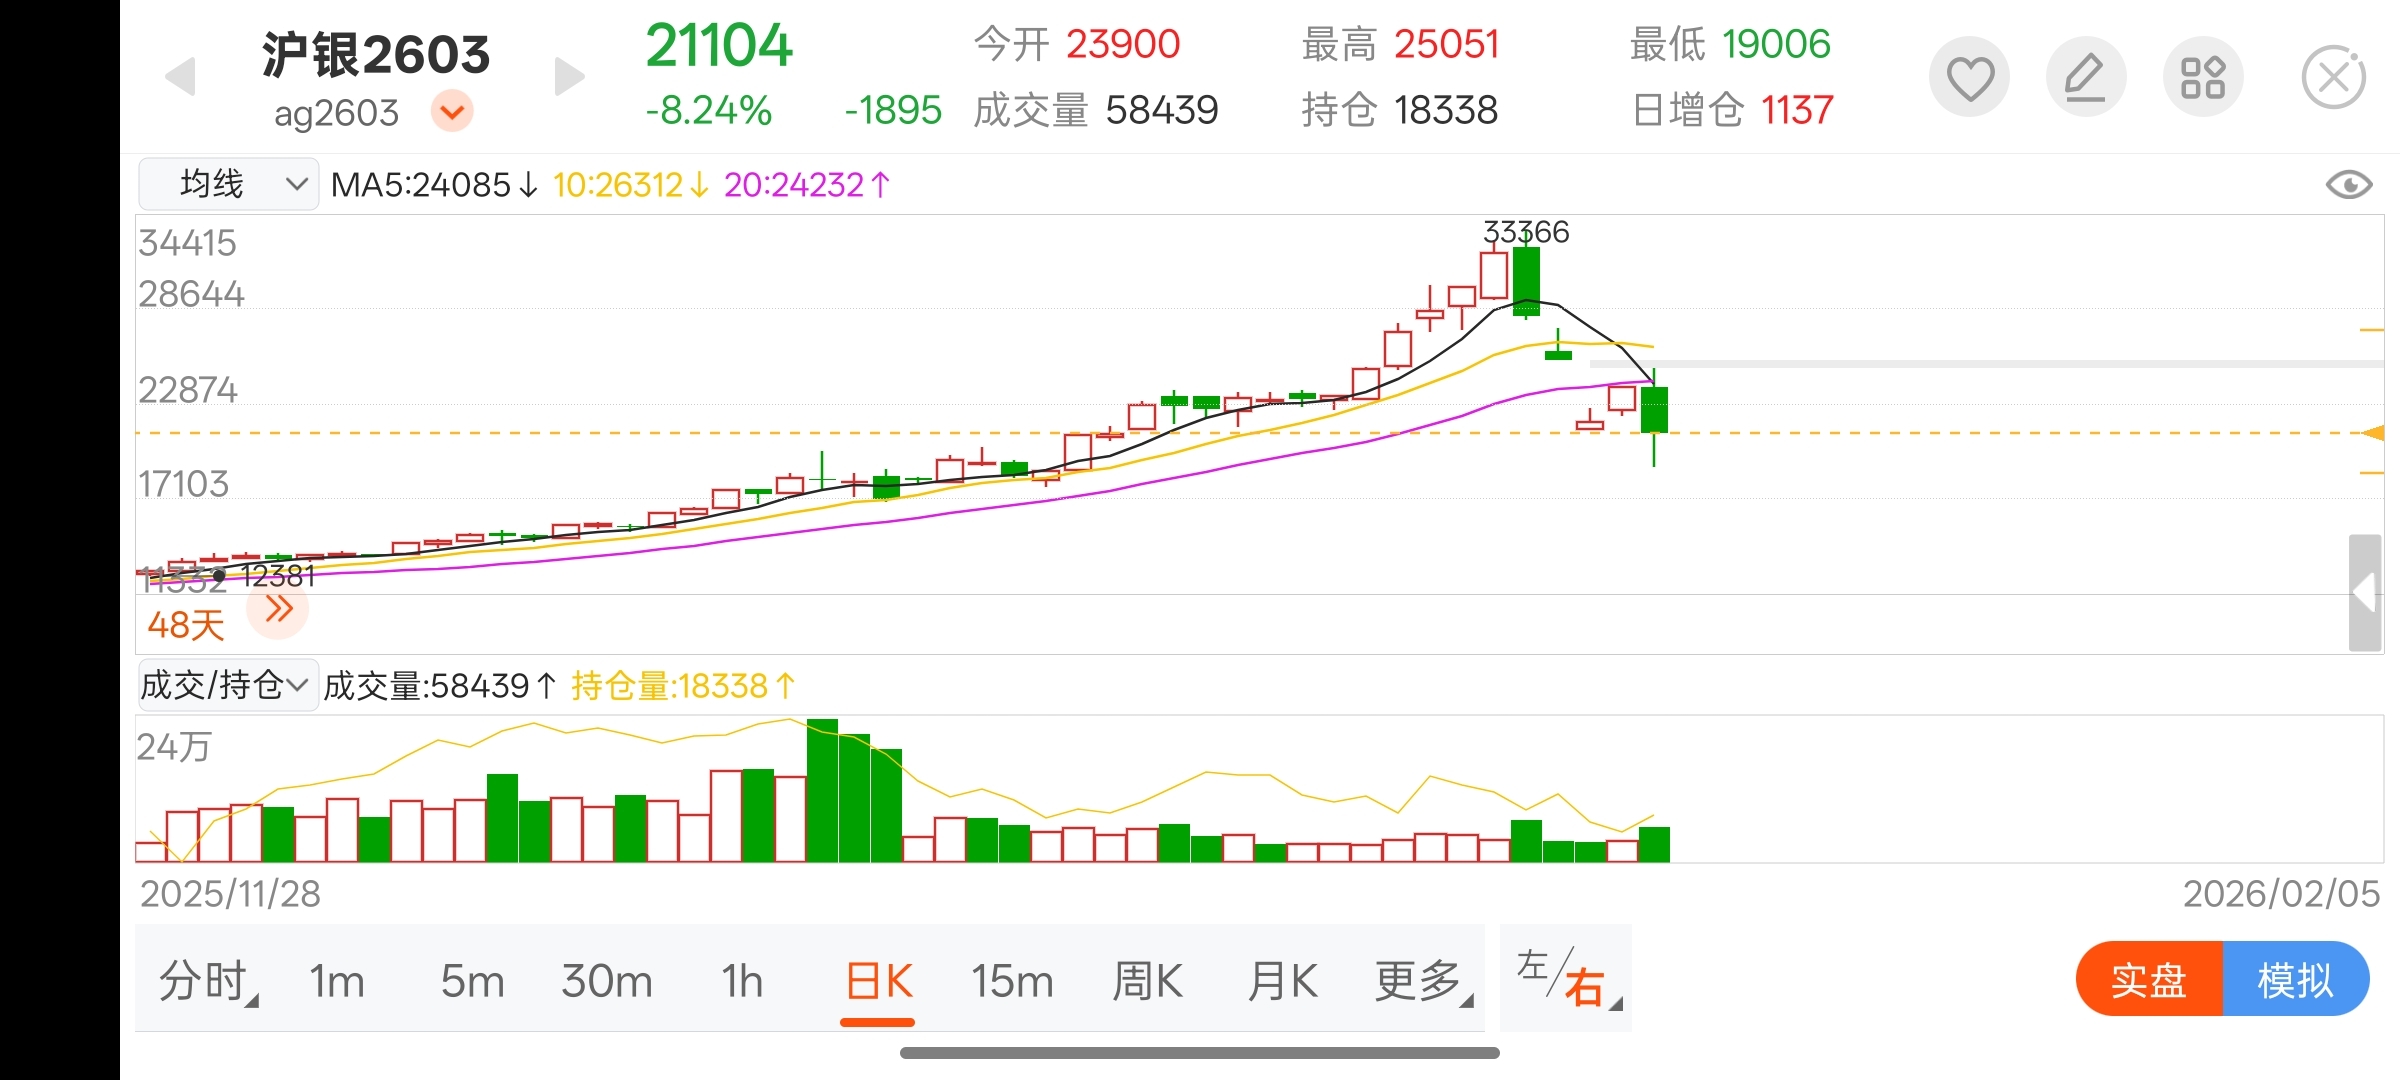The image size is (2400, 1080).
Task: Open the 均线 indicator dropdown
Action: coord(228,184)
